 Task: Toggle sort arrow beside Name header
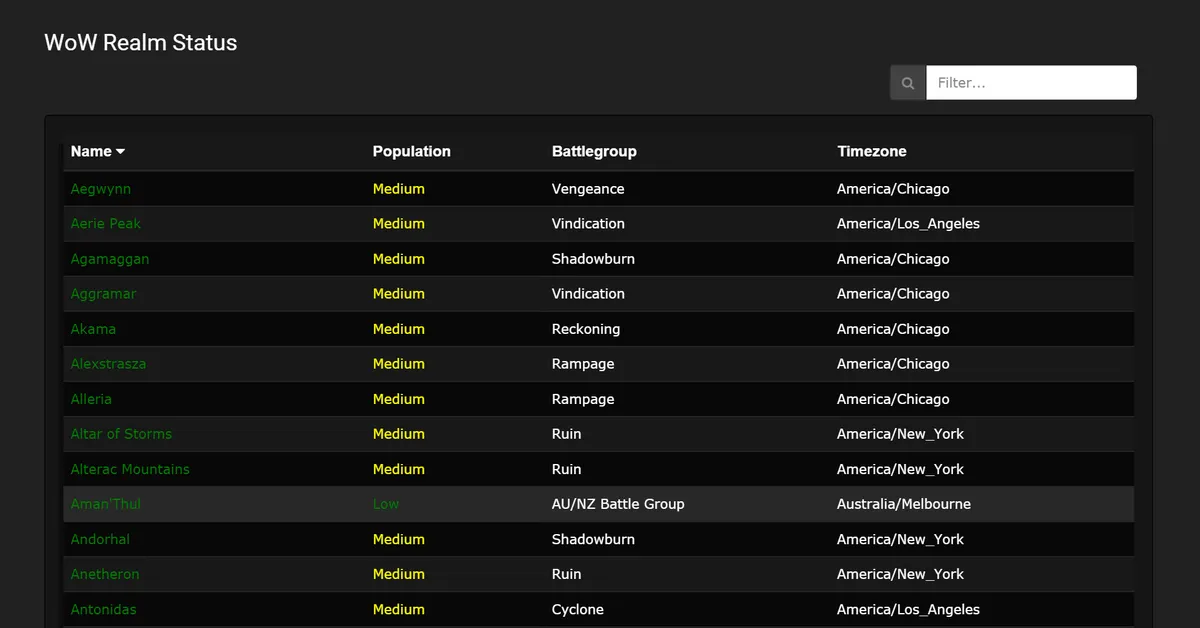121,152
